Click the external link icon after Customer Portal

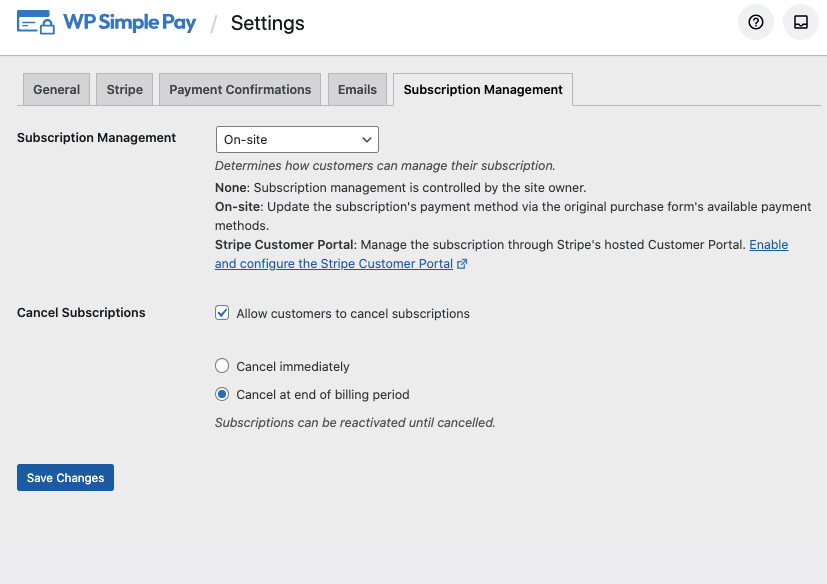(x=462, y=264)
